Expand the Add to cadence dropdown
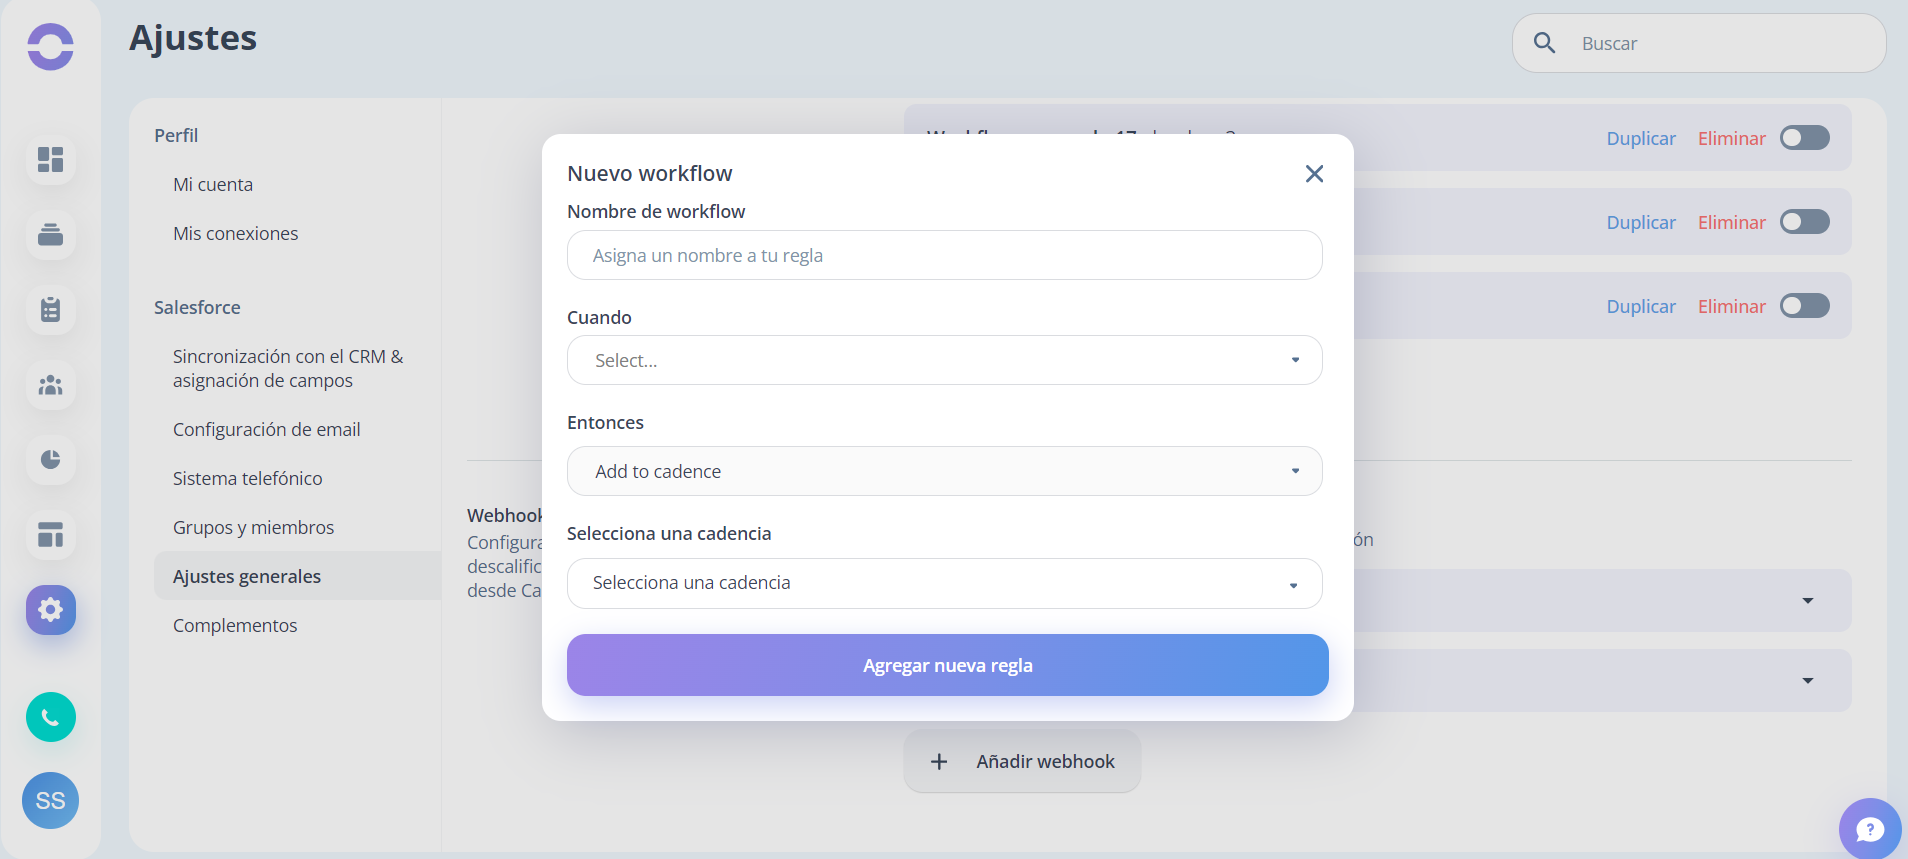This screenshot has height=859, width=1908. (945, 471)
